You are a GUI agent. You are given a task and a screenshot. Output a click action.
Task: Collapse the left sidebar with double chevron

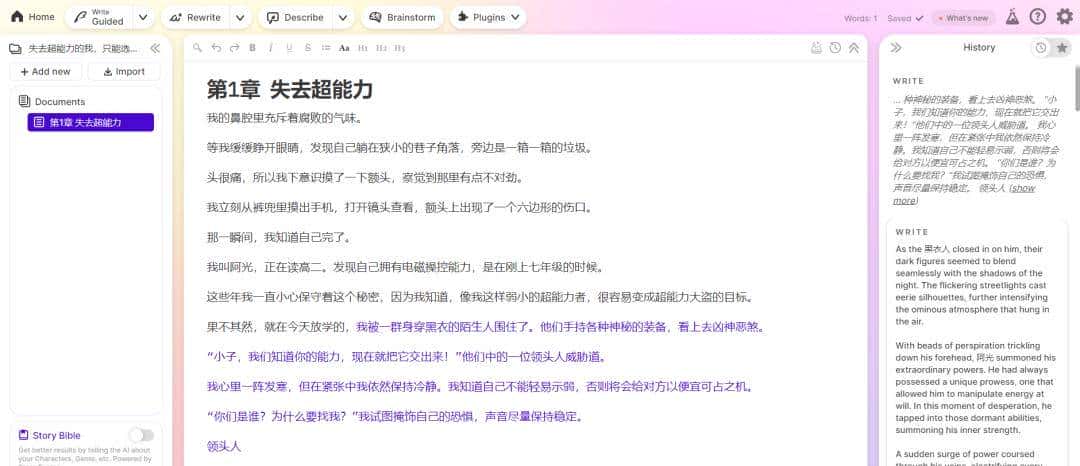155,48
